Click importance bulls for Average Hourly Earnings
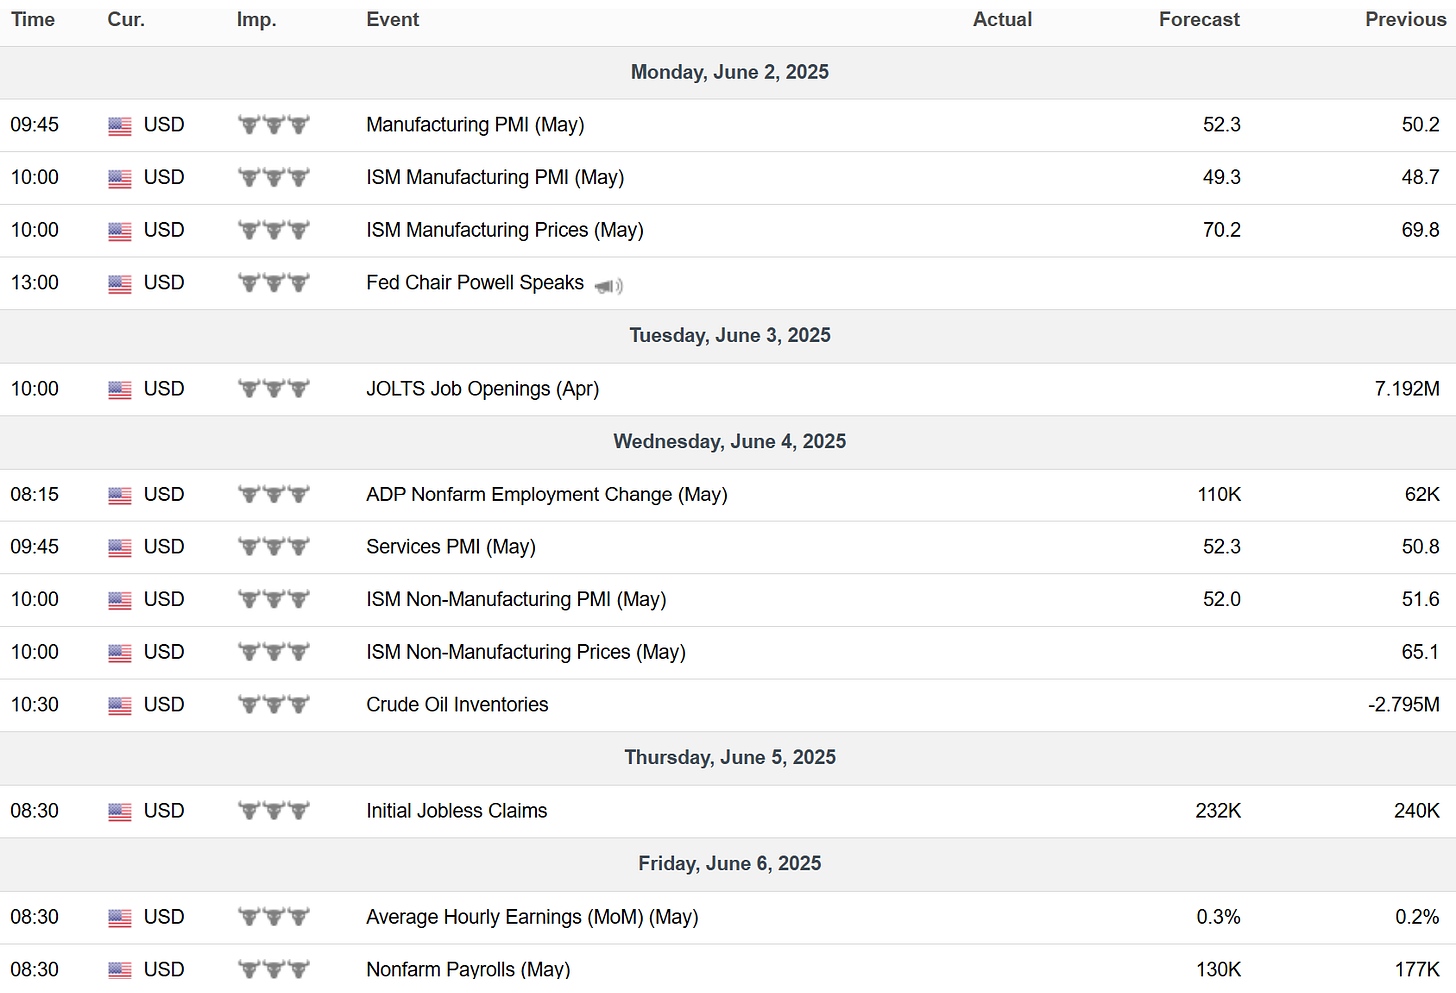1456x993 pixels. [273, 917]
